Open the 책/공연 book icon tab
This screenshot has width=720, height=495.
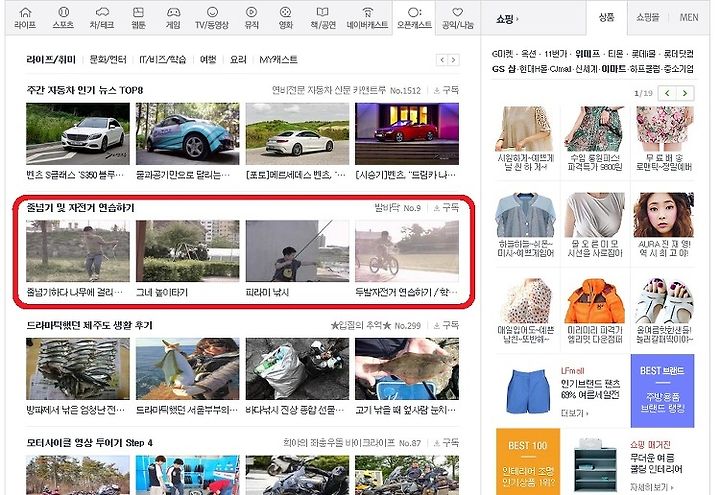(323, 17)
